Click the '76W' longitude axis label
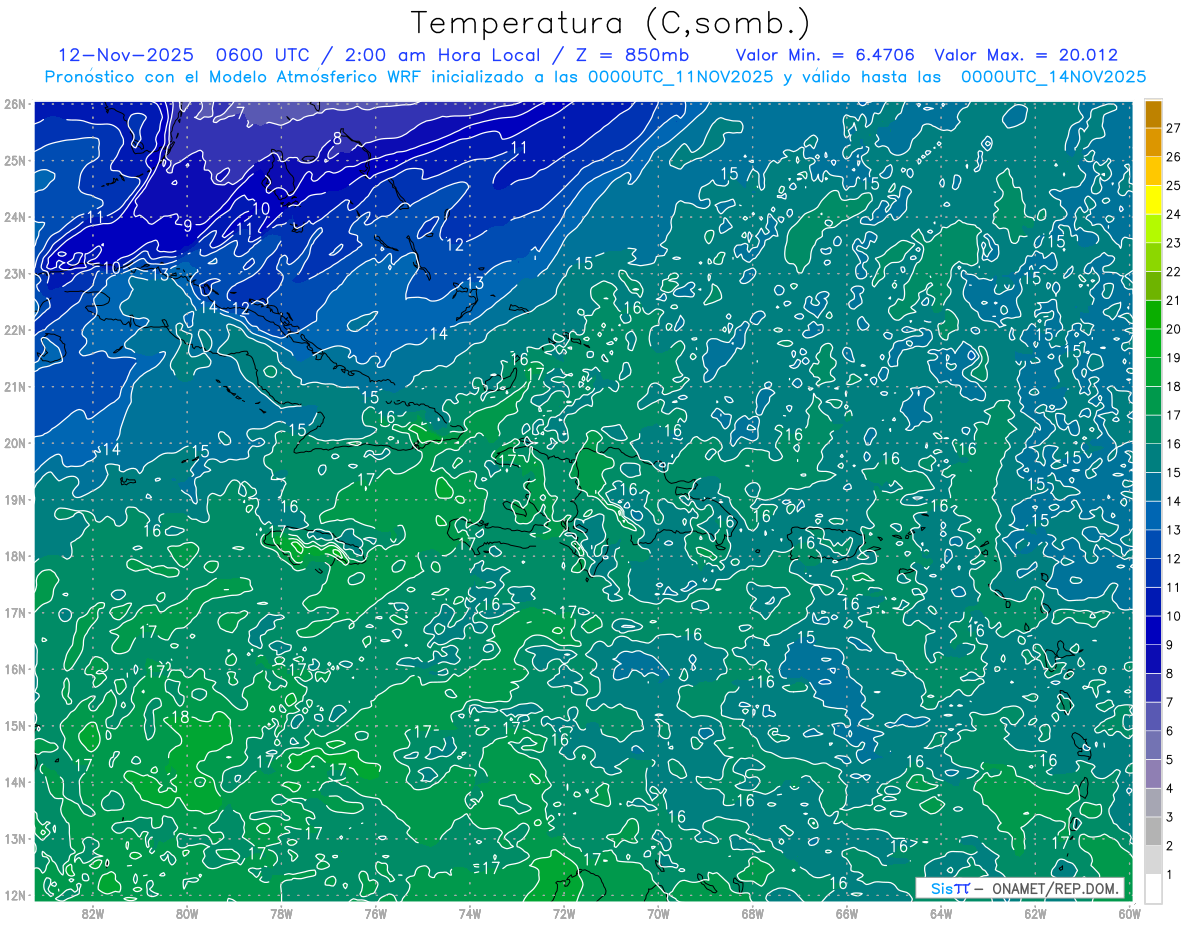 point(375,913)
